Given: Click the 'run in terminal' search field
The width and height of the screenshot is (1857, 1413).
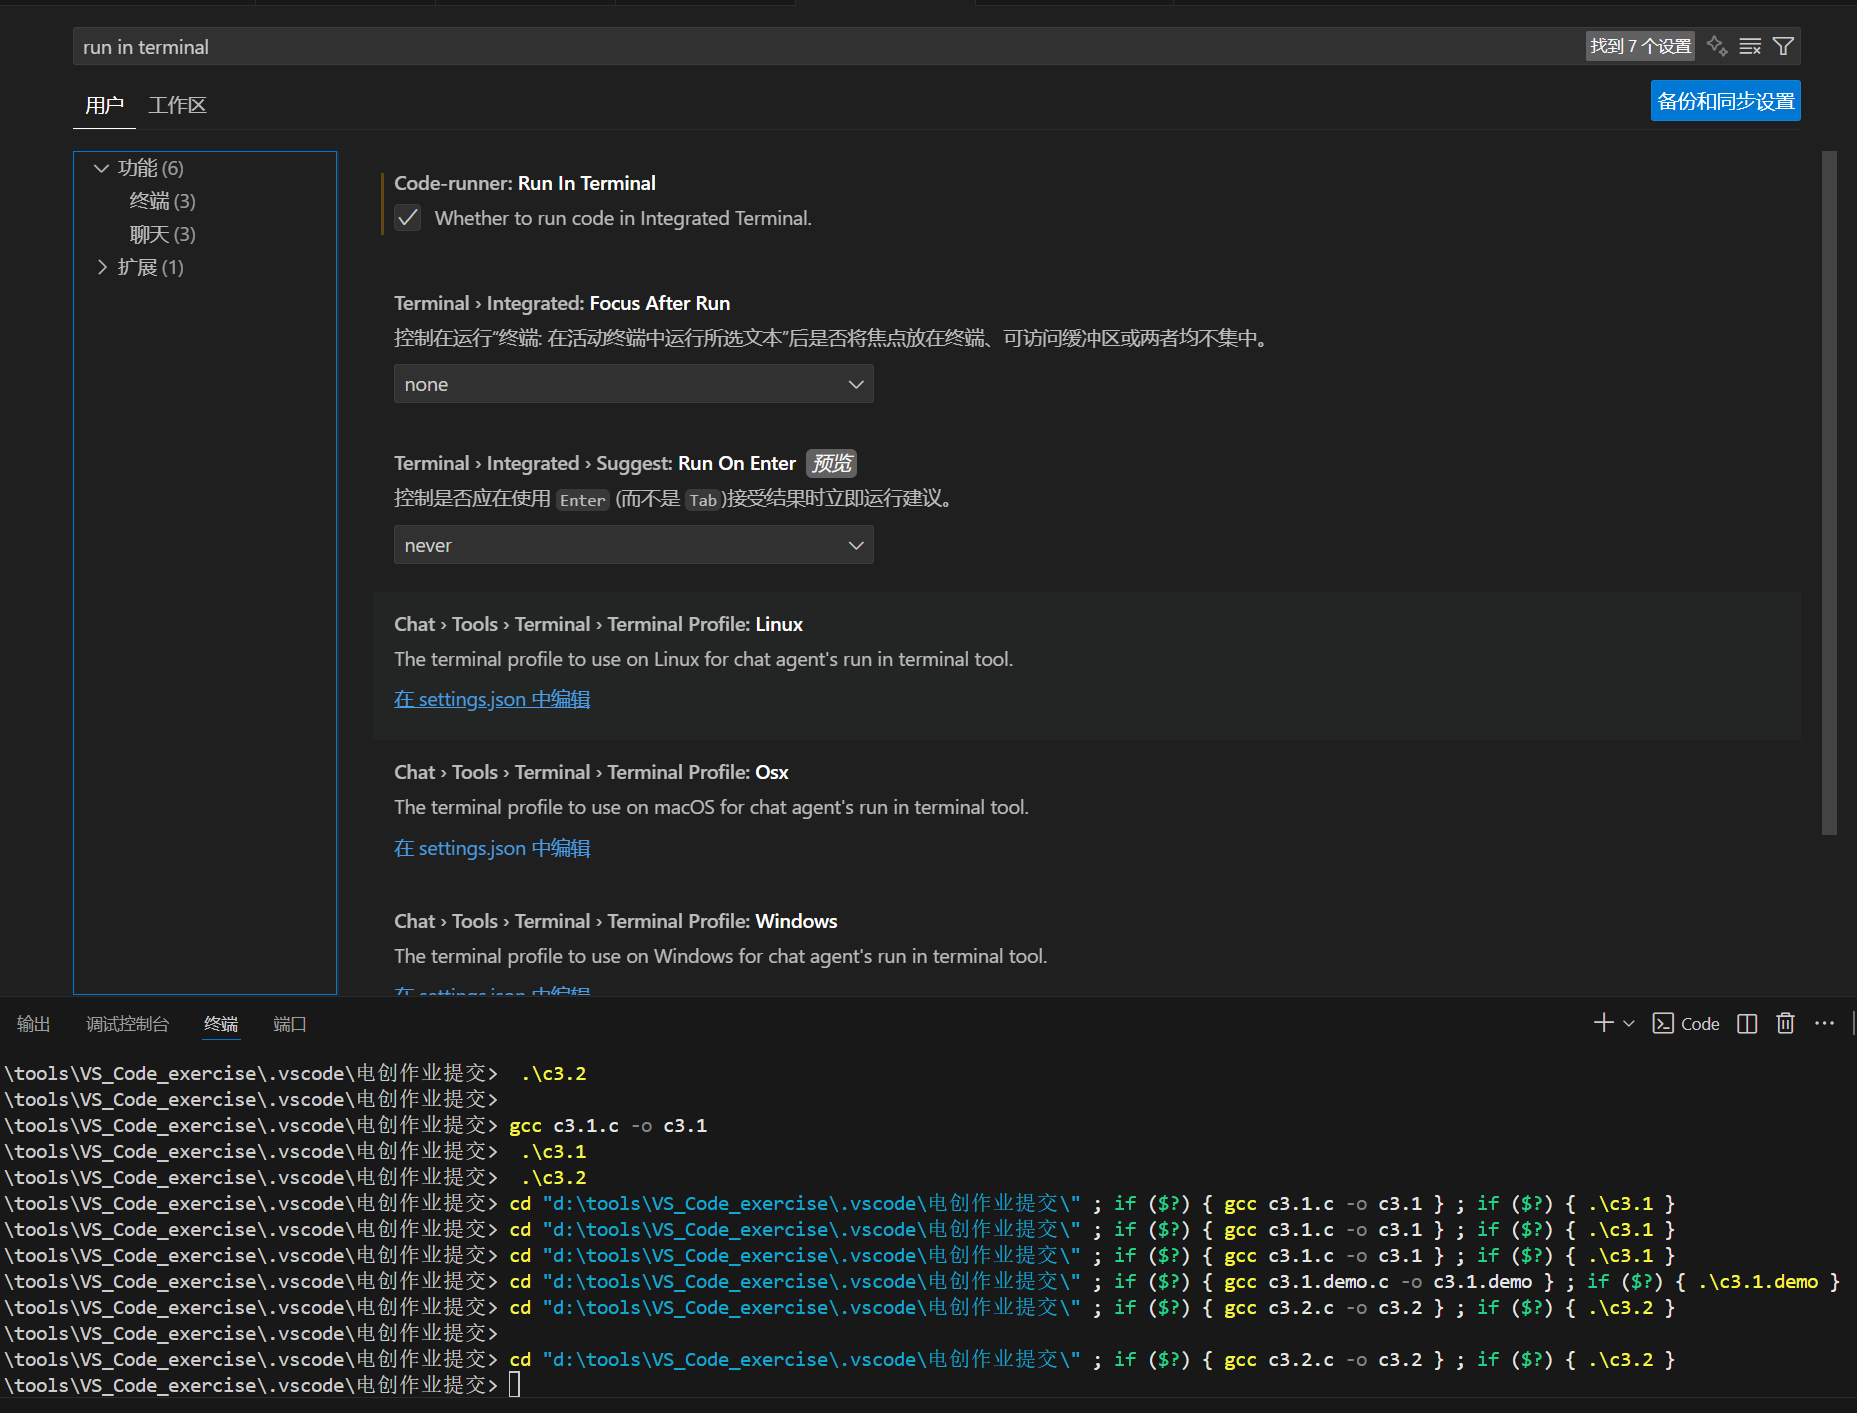Looking at the screenshot, I should point(830,47).
